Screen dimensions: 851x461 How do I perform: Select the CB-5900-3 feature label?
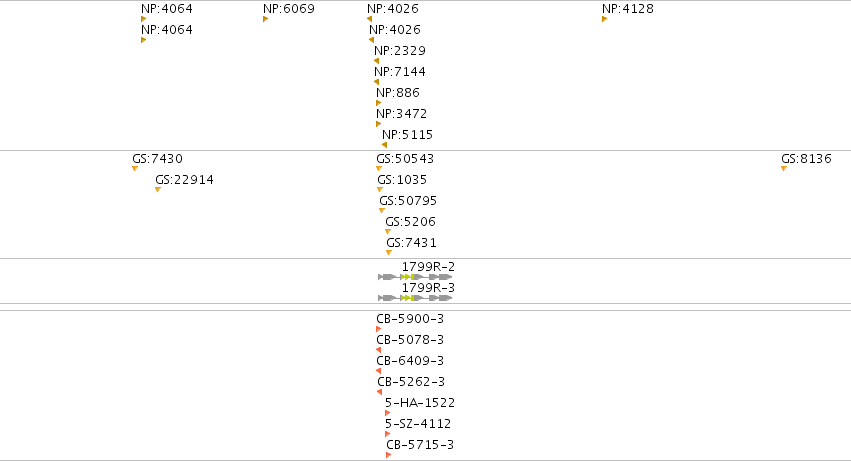410,318
